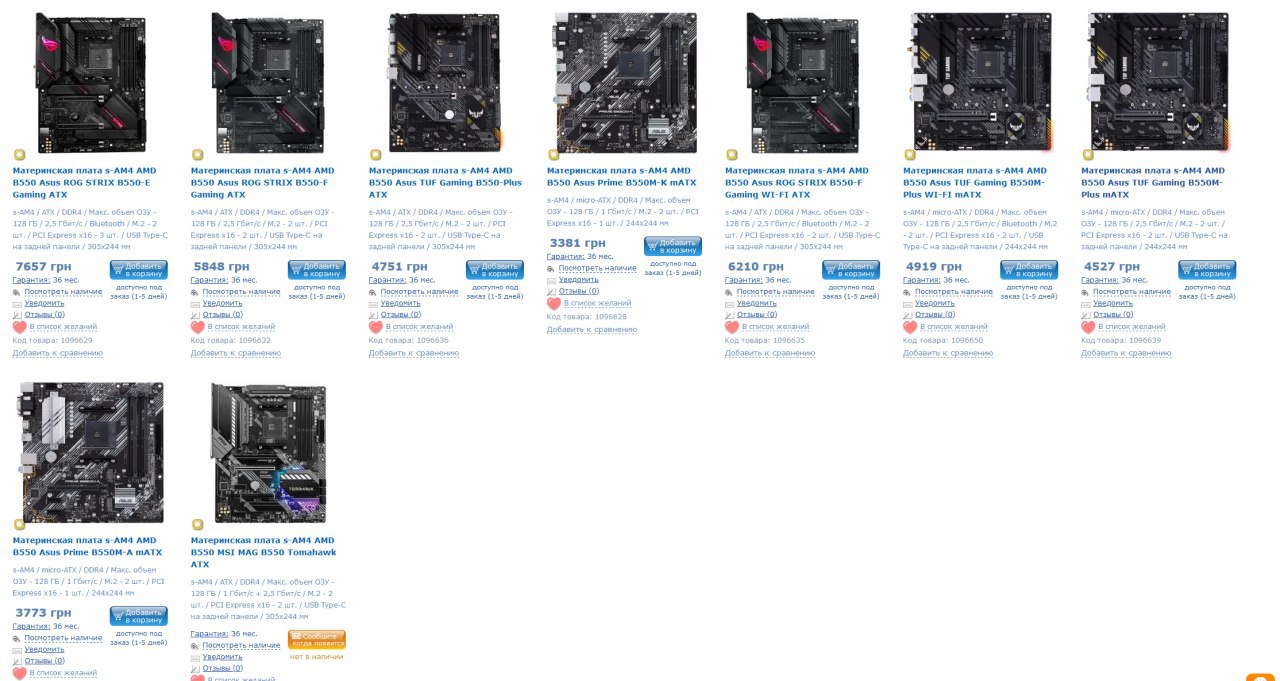1280x681 pixels.
Task: Click gold badge icon under ROG STRIX B550-E image
Action: 19,155
